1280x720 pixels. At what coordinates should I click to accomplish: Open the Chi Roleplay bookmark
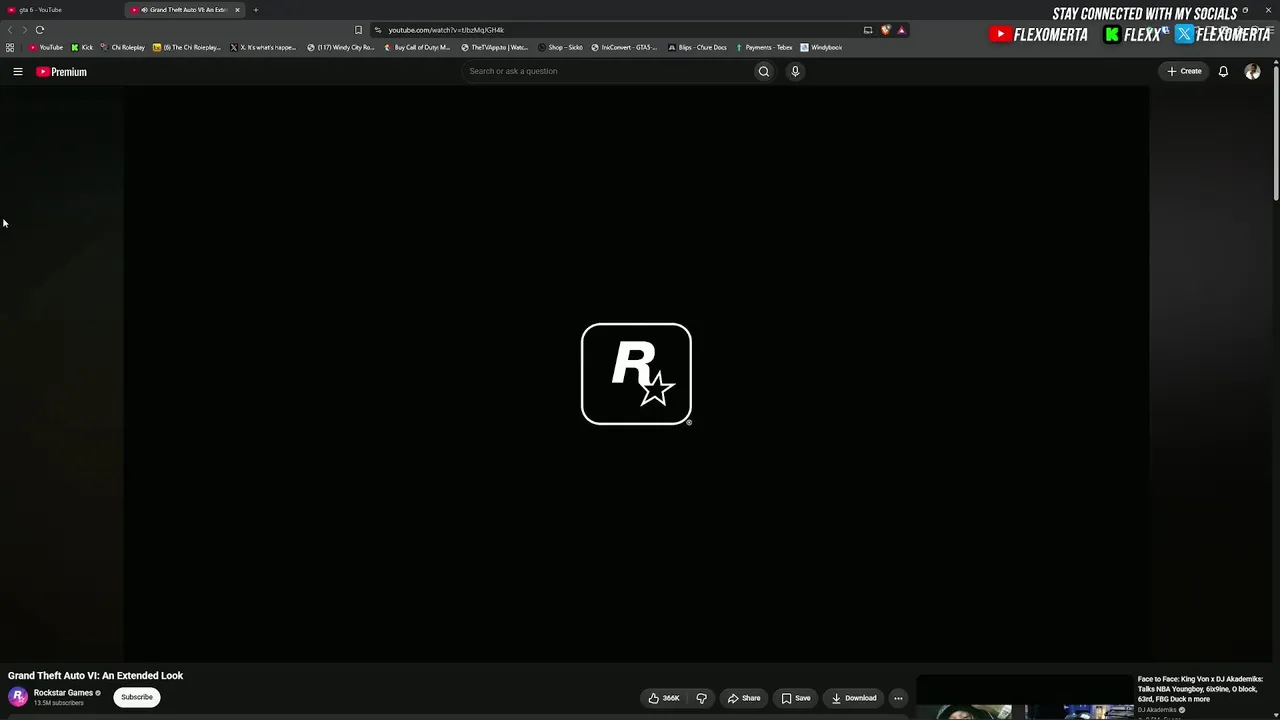123,48
